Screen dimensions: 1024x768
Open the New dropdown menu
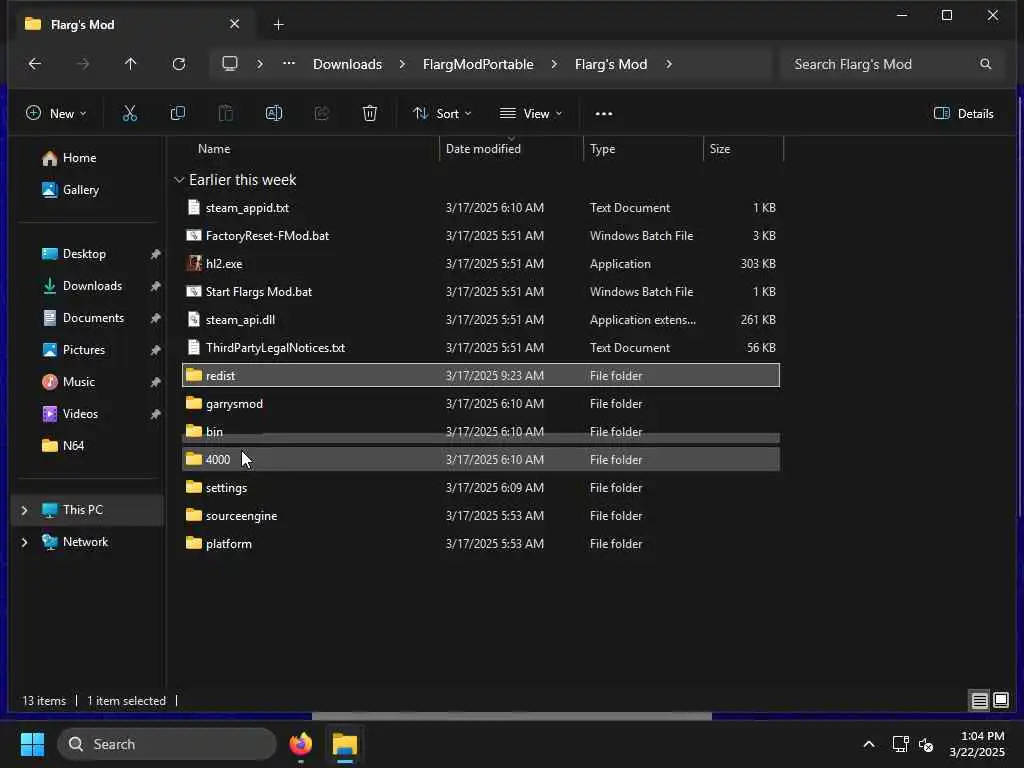click(x=56, y=114)
